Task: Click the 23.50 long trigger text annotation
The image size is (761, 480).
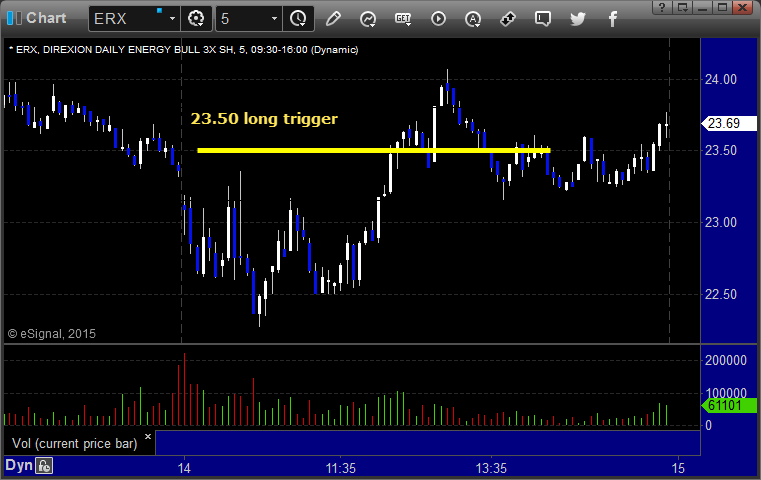Action: point(264,119)
